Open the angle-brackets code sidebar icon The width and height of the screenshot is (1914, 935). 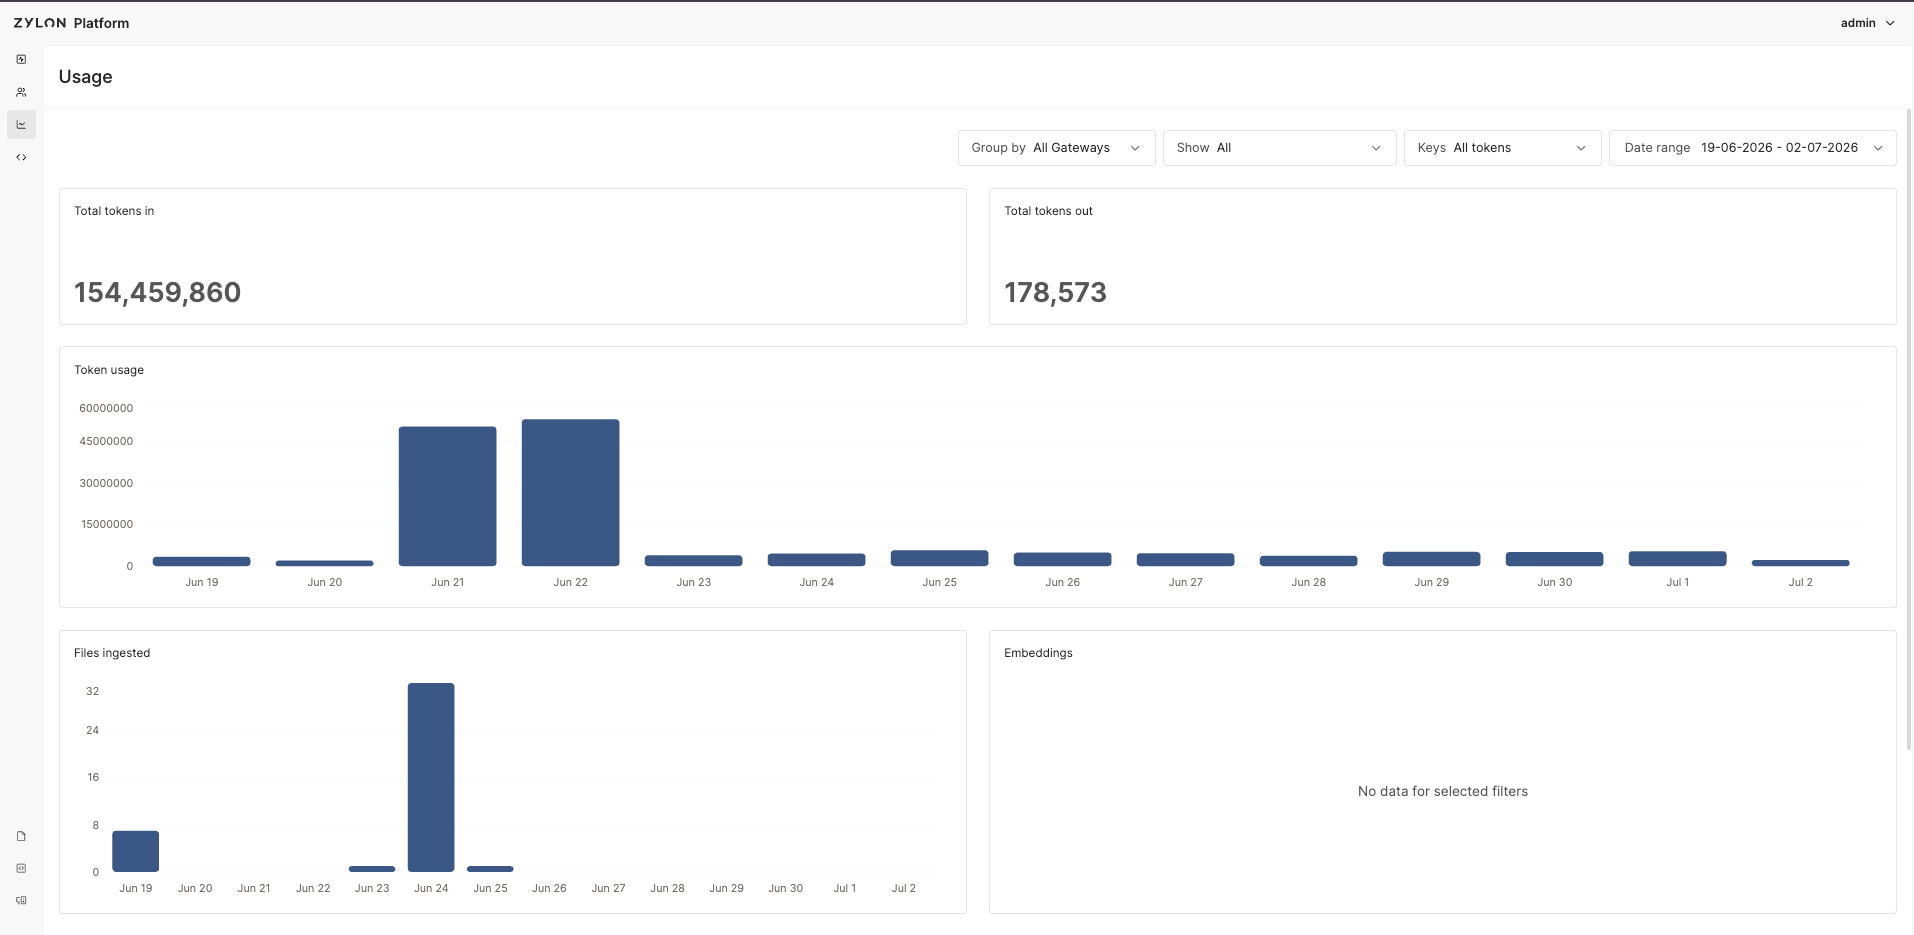click(x=21, y=157)
